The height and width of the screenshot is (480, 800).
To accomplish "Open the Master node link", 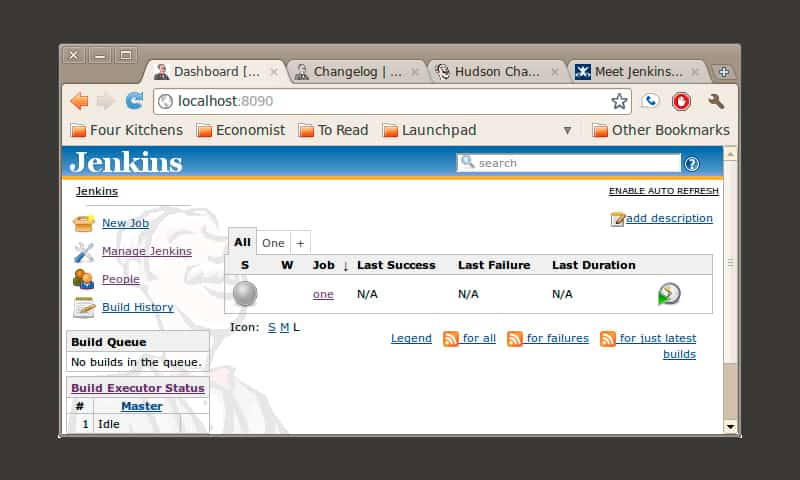I will point(142,407).
